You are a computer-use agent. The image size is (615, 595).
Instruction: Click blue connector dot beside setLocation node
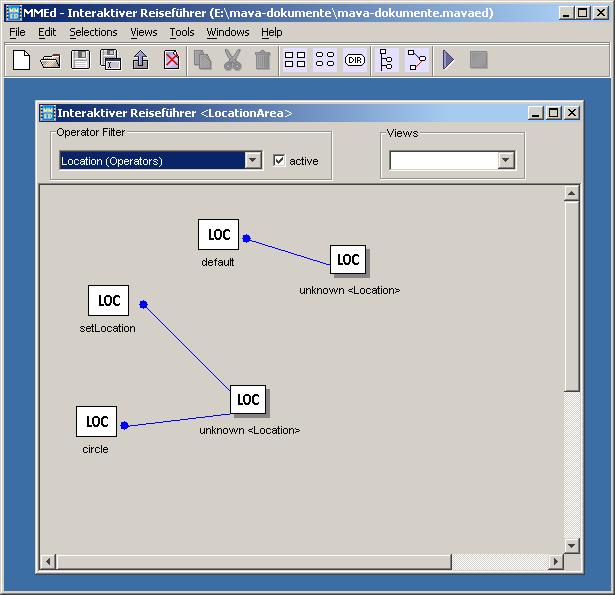144,304
